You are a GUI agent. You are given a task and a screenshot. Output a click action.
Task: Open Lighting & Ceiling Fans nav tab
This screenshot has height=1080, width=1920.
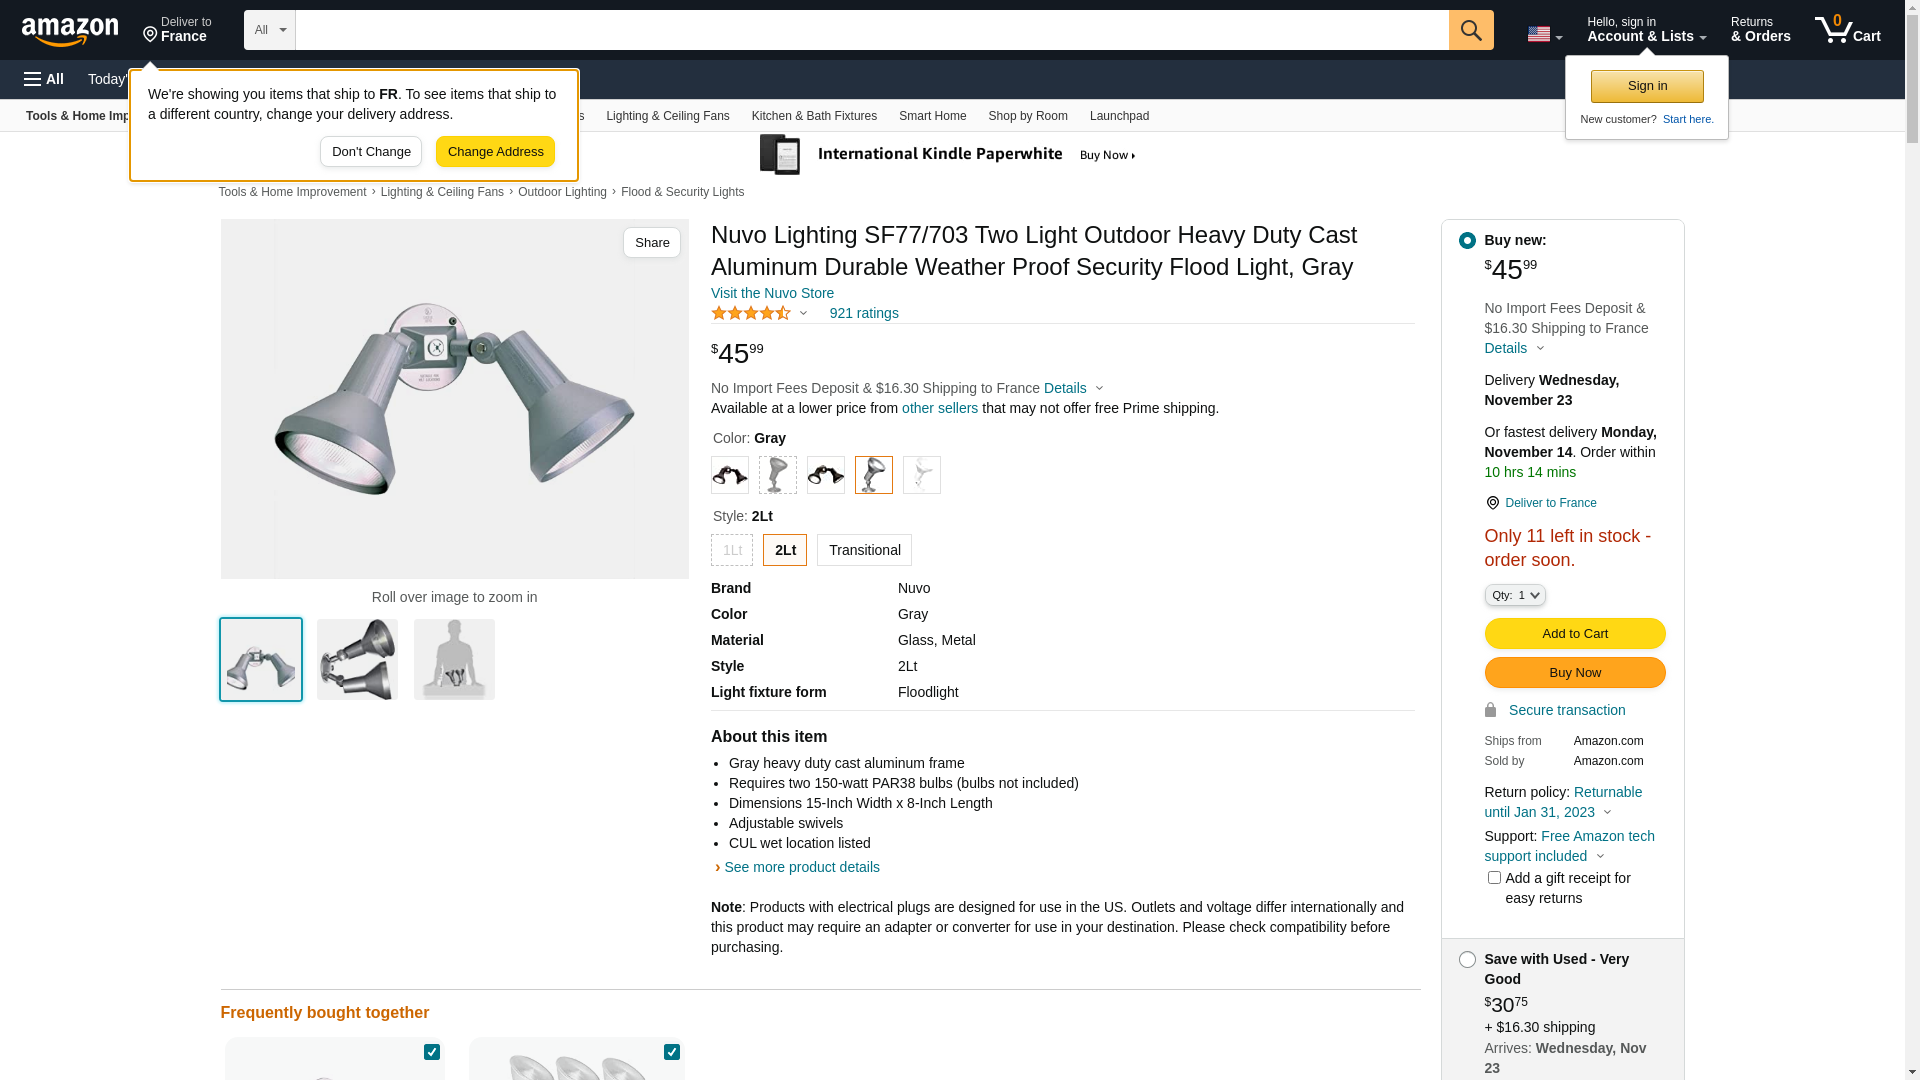[667, 116]
